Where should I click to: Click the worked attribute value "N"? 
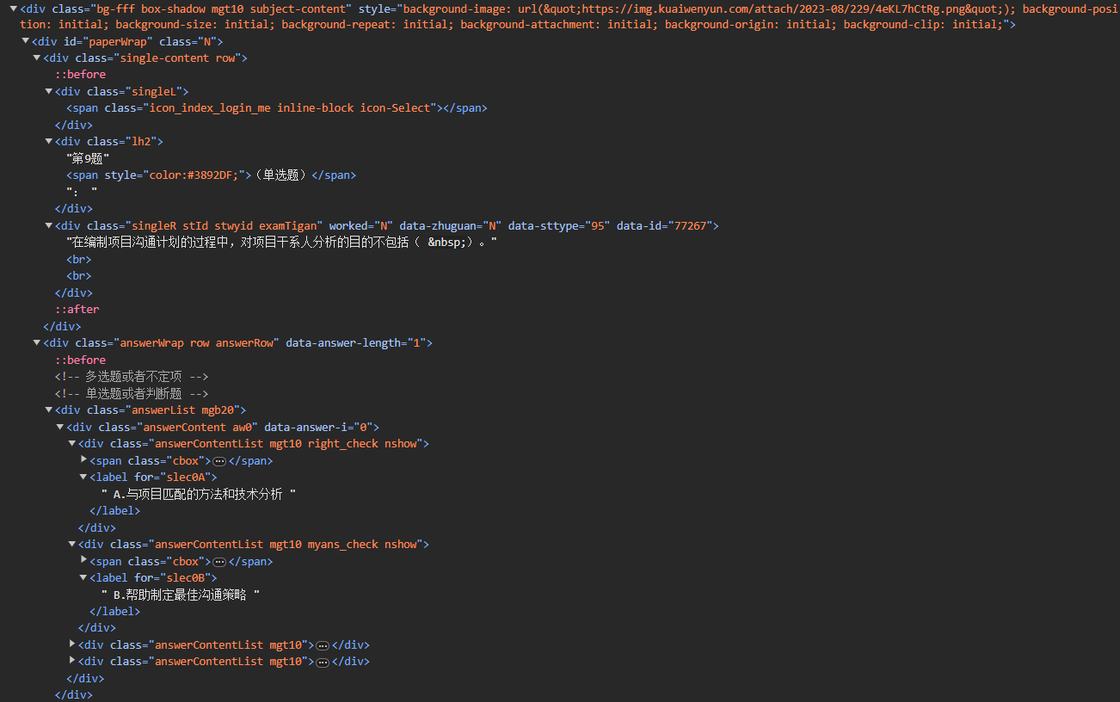coord(382,226)
